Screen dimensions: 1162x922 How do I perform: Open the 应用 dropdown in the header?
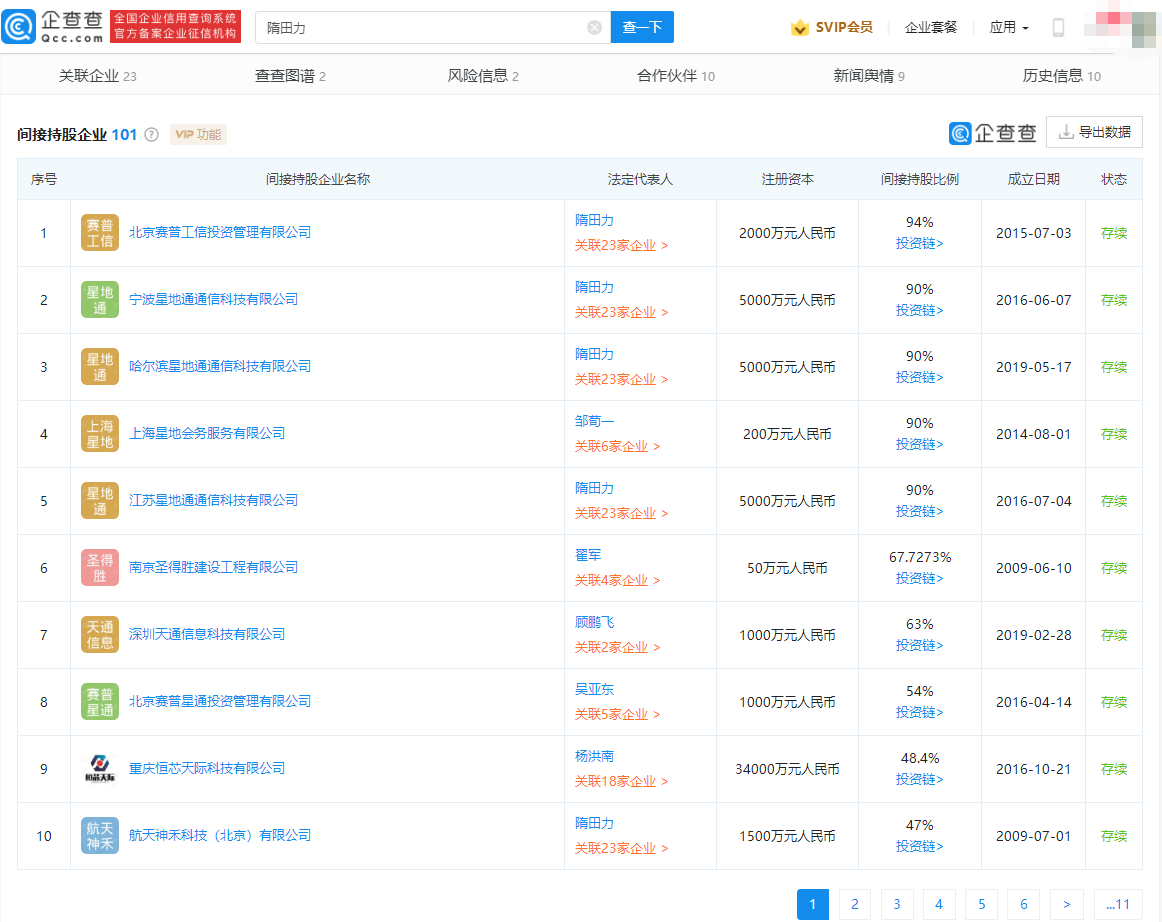coord(1008,27)
